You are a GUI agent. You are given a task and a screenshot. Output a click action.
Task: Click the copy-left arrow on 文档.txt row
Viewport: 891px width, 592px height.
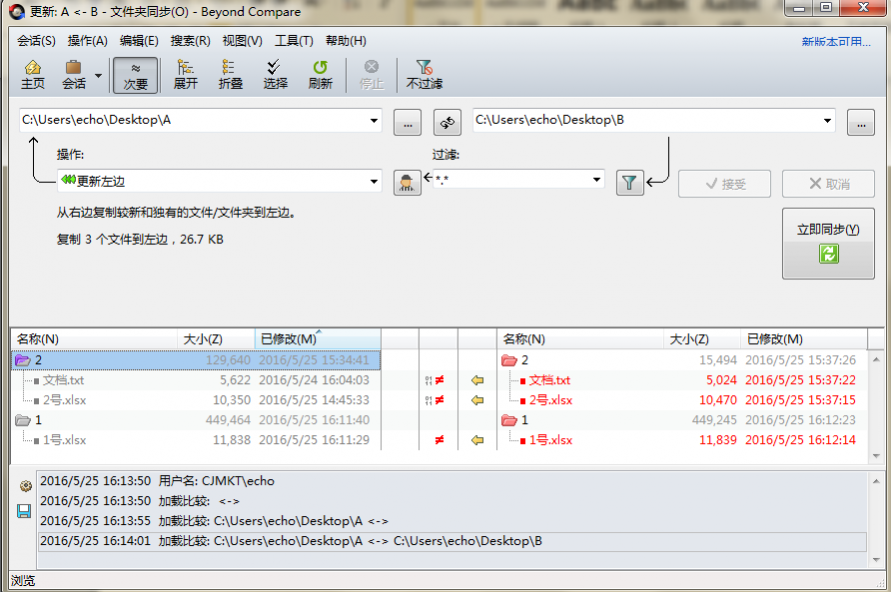click(477, 380)
